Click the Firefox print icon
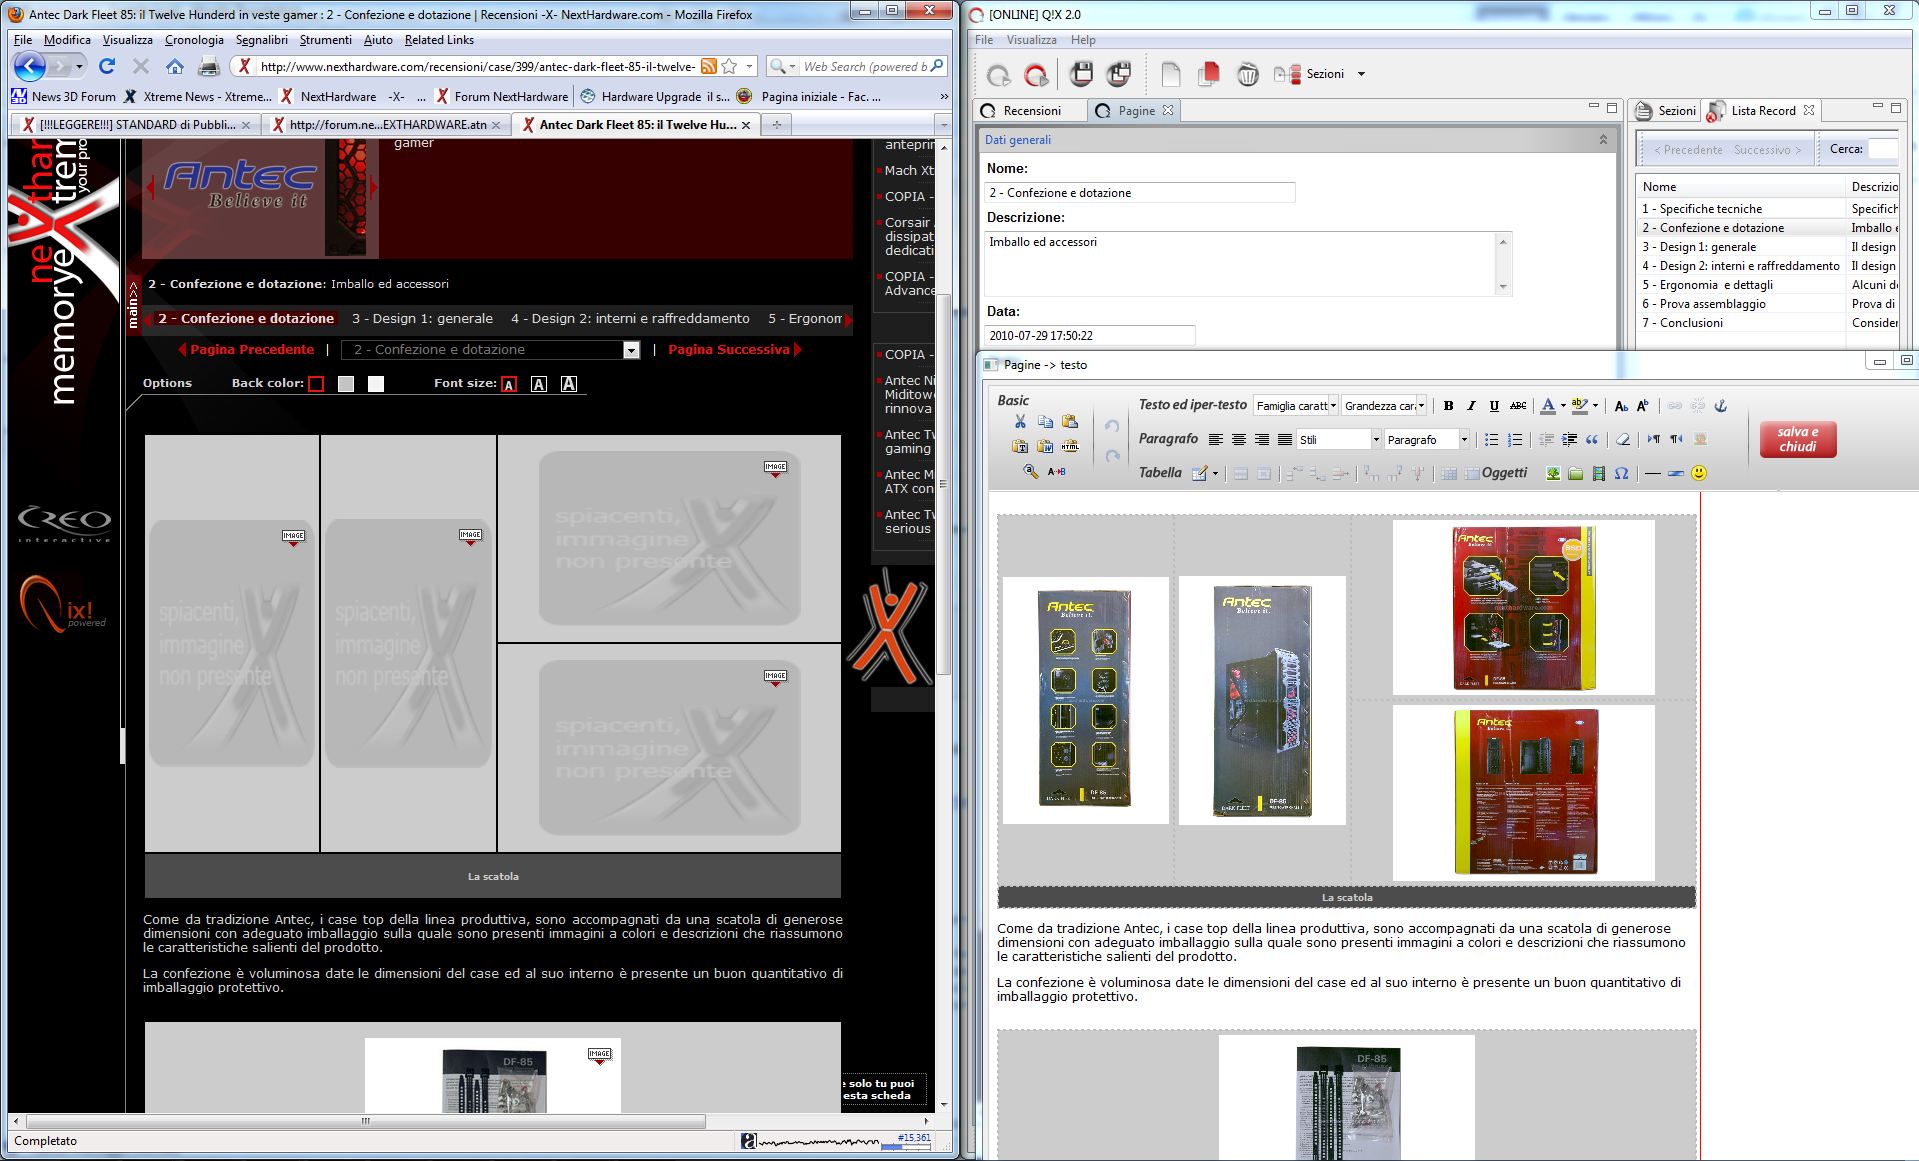This screenshot has width=1919, height=1161. tap(208, 67)
